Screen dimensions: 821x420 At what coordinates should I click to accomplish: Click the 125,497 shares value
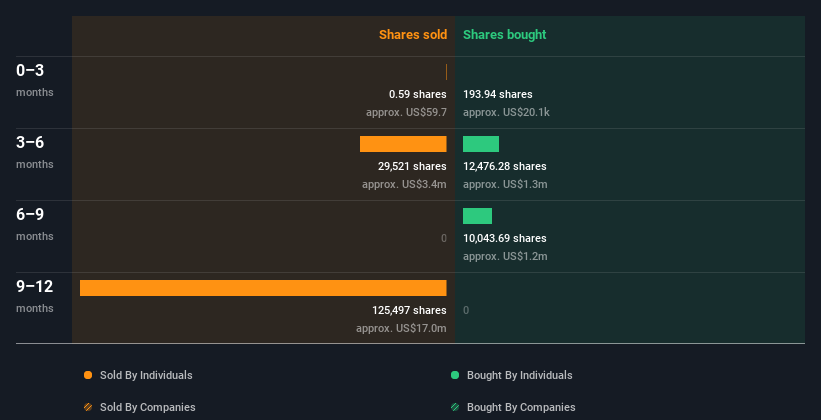pyautogui.click(x=409, y=310)
